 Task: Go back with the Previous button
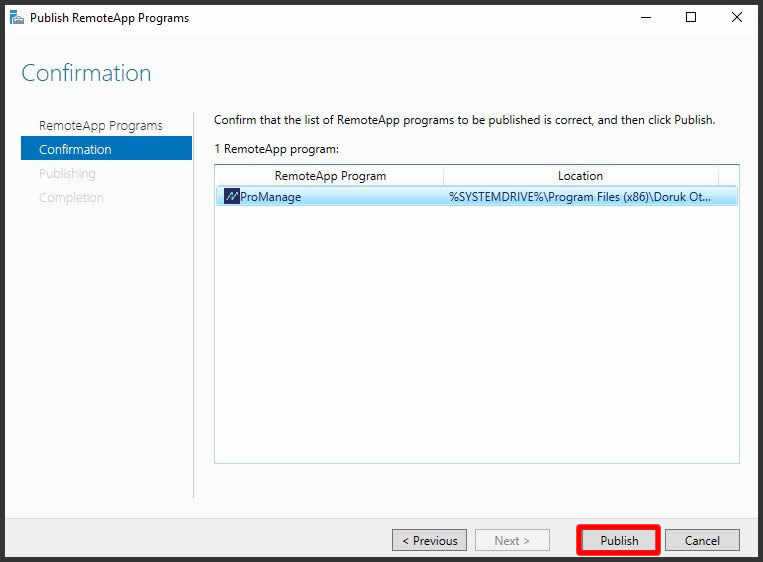pyautogui.click(x=429, y=540)
